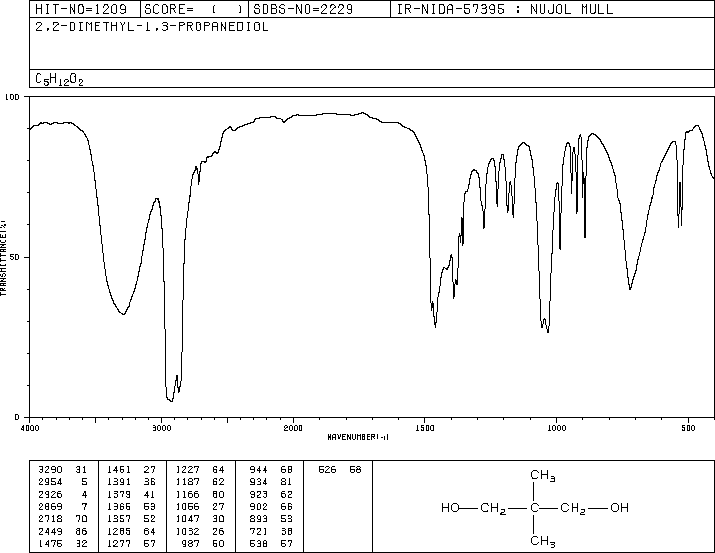Select the 1227 peak table entry
Screen dimensions: 715x553
click(x=200, y=470)
